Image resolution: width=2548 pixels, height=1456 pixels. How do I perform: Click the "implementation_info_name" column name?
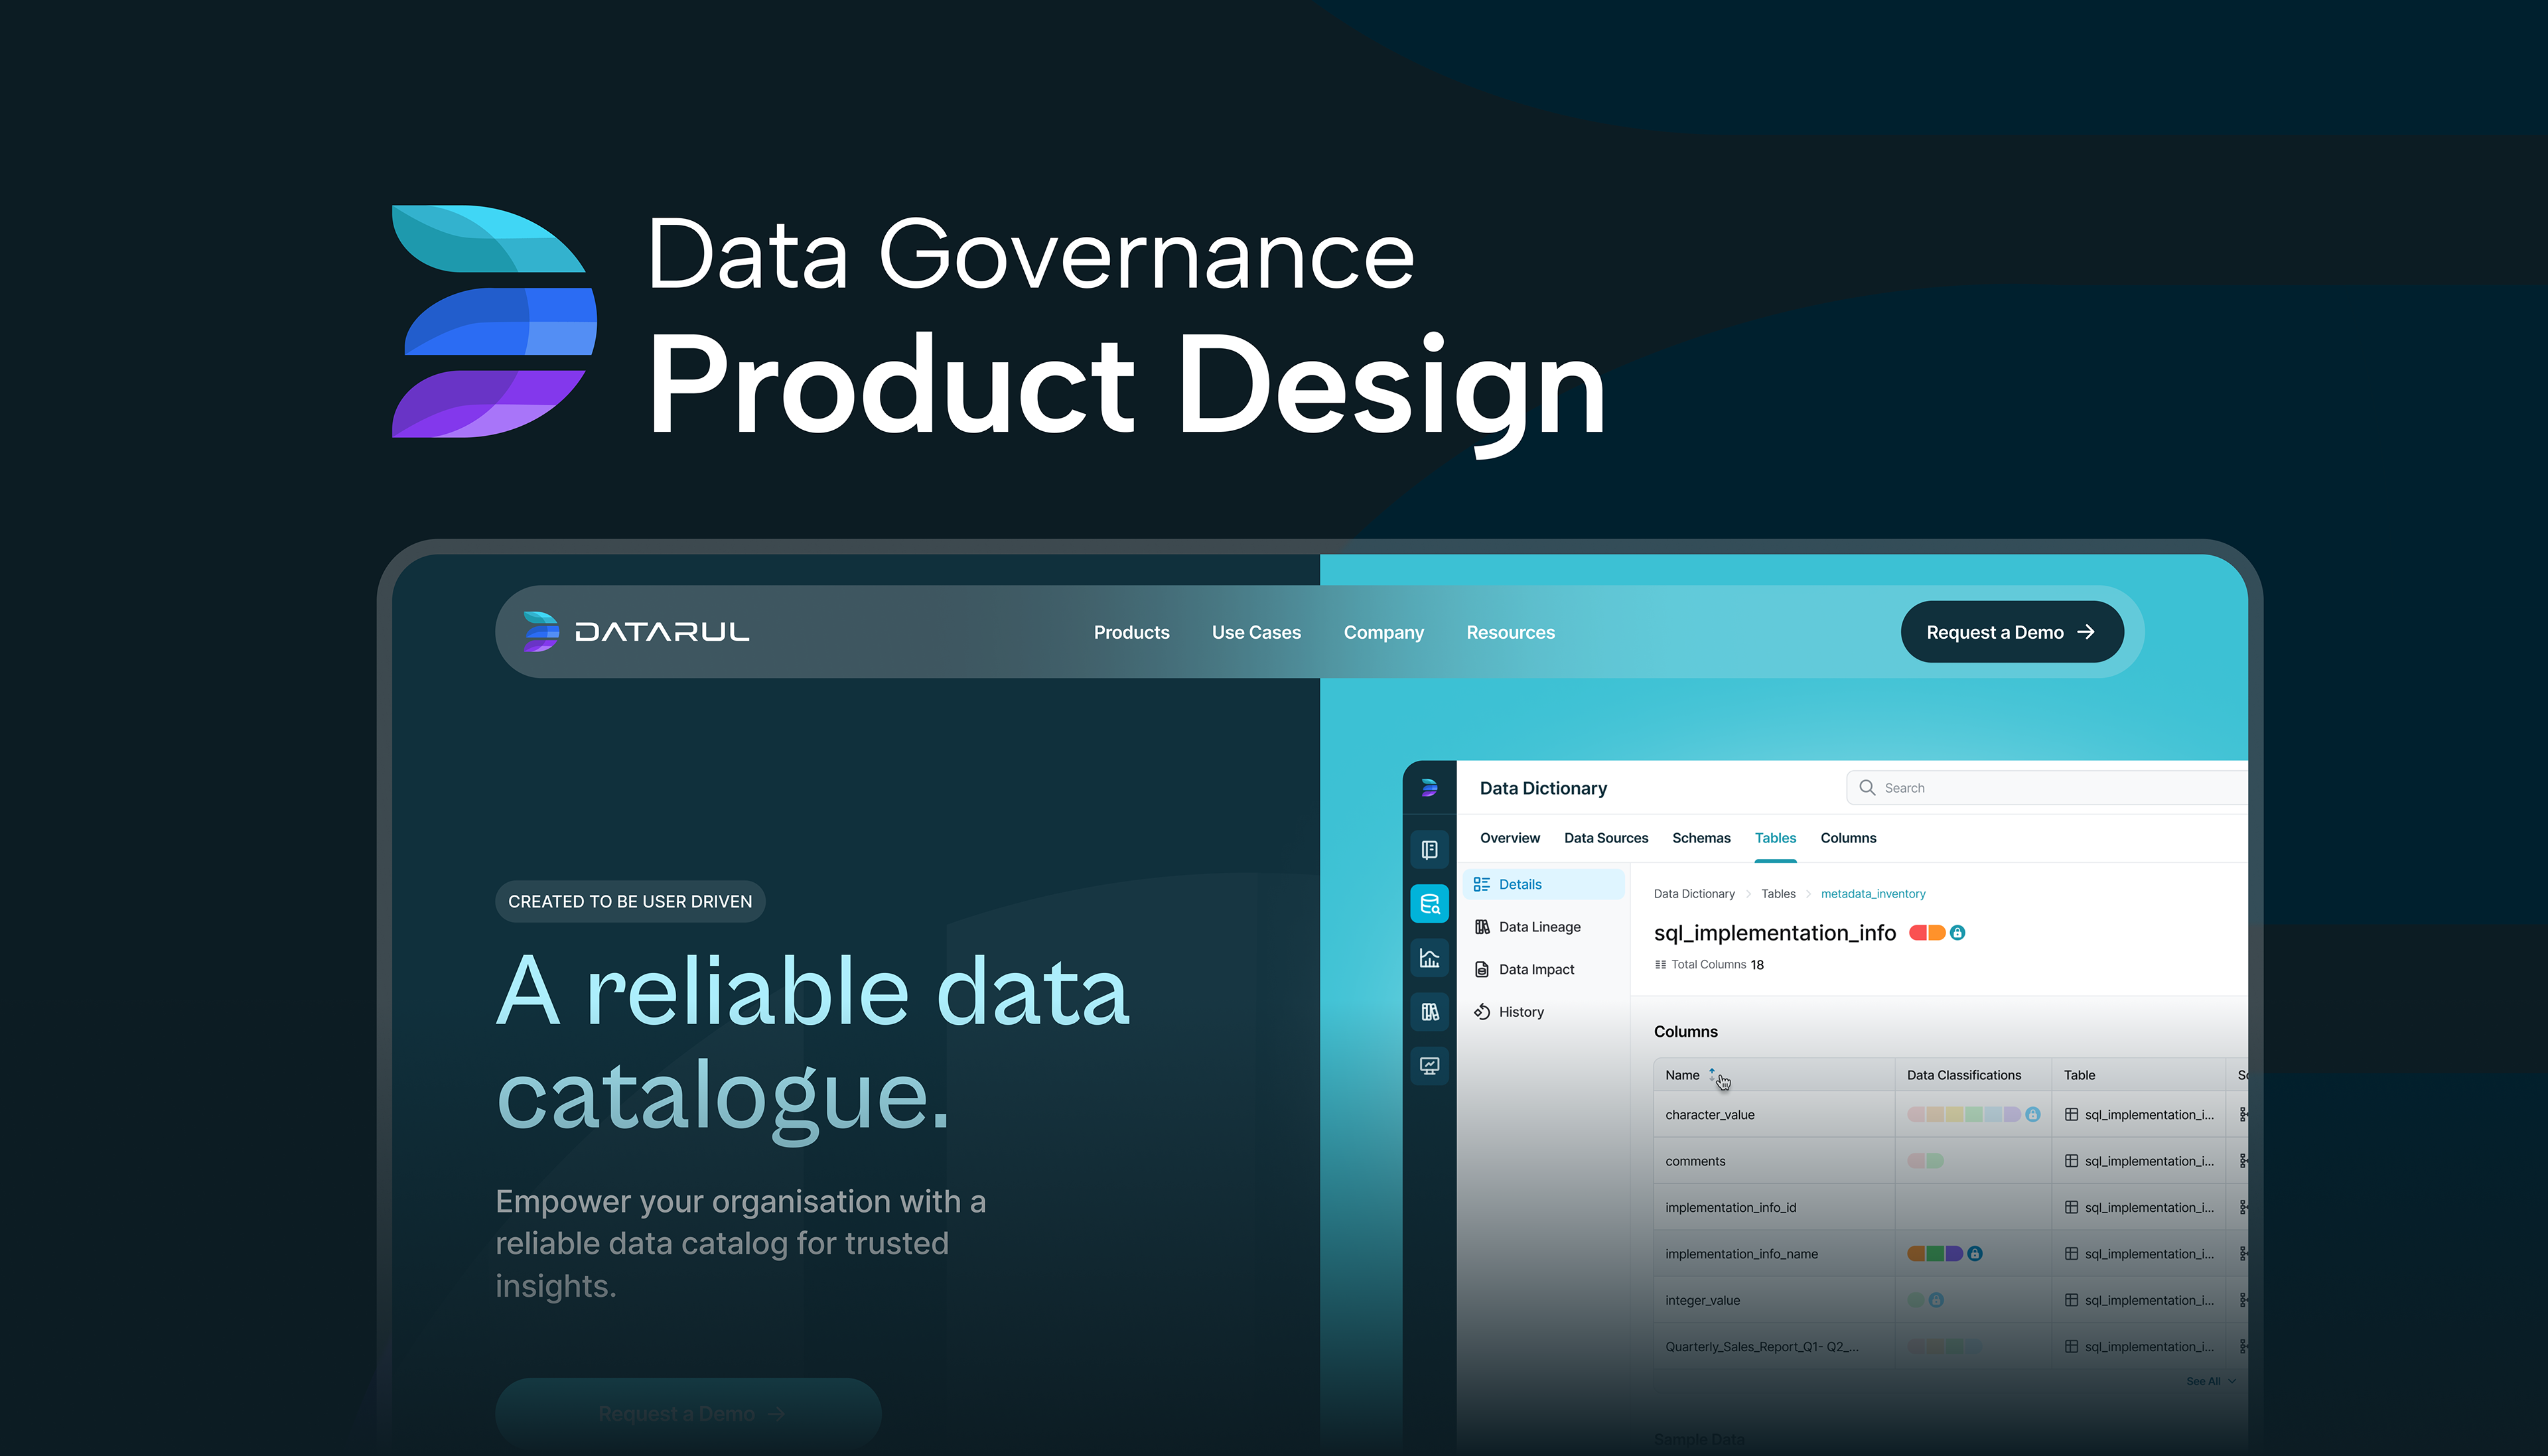[x=1742, y=1254]
